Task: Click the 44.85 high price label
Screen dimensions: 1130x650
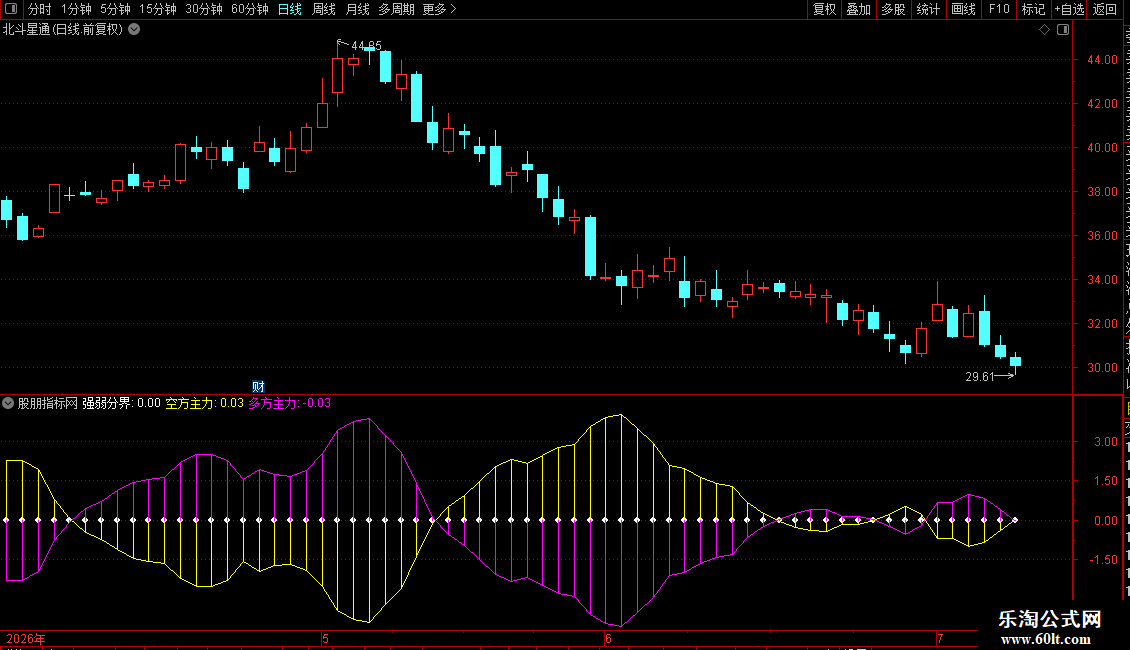Action: pos(366,45)
